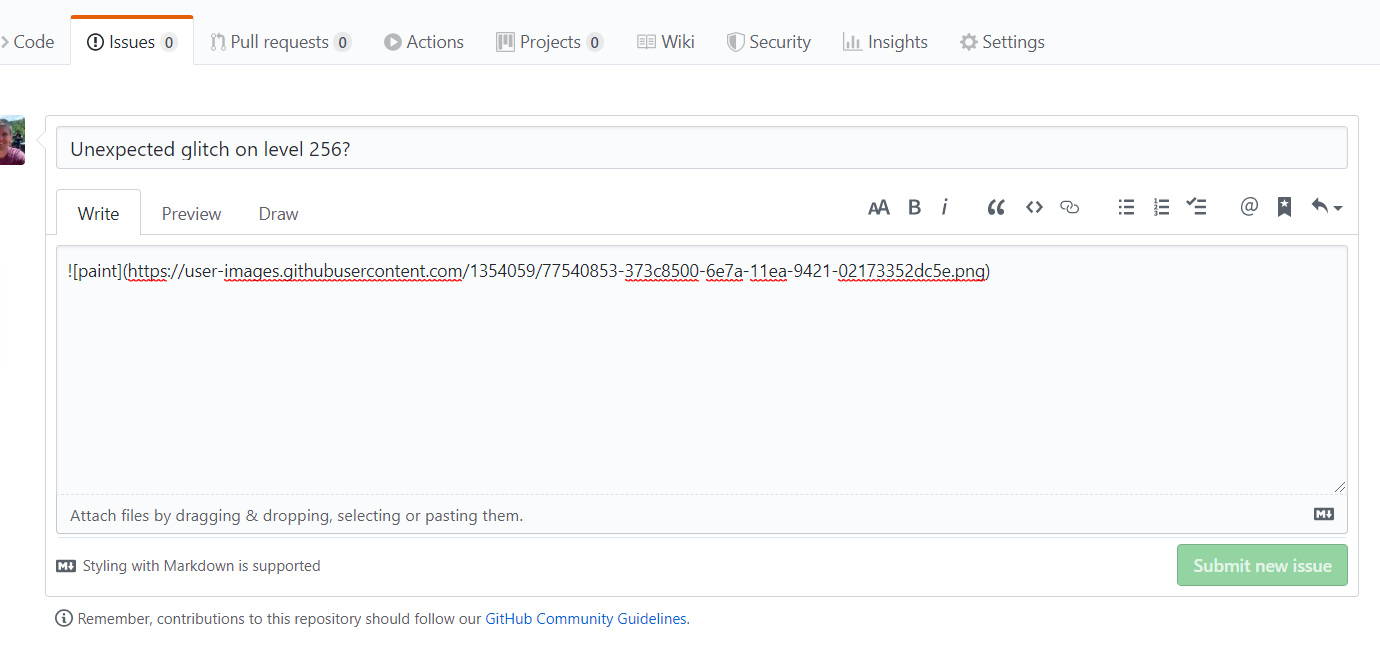The image size is (1380, 661).
Task: Click the text size (AA) formatting icon
Action: [878, 208]
